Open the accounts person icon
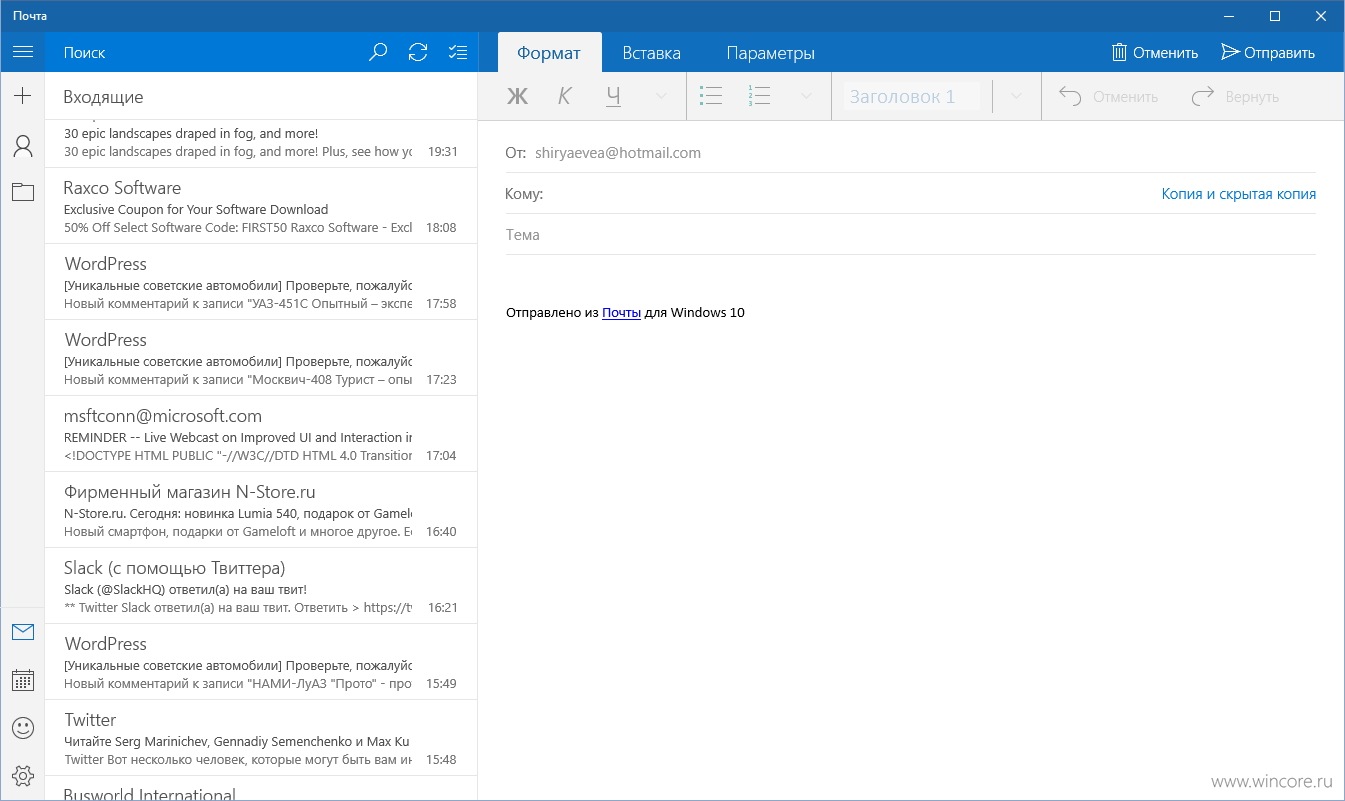This screenshot has width=1345, height=801. coord(23,146)
